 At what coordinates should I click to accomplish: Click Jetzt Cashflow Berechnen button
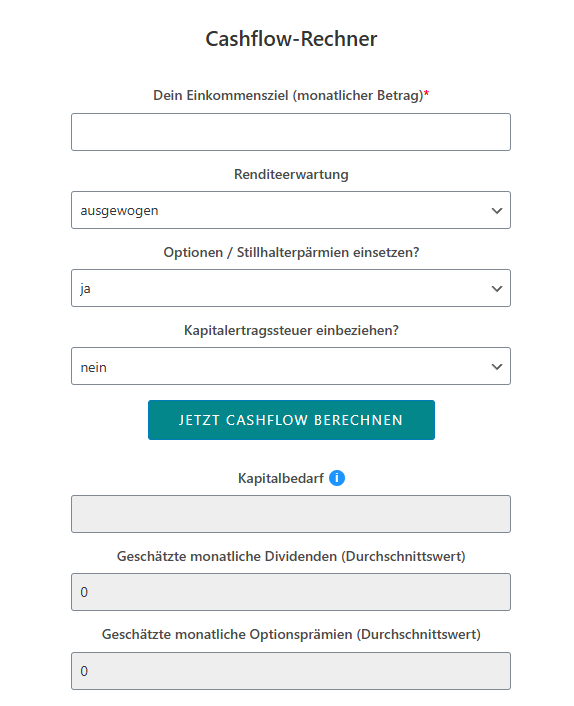tap(291, 420)
